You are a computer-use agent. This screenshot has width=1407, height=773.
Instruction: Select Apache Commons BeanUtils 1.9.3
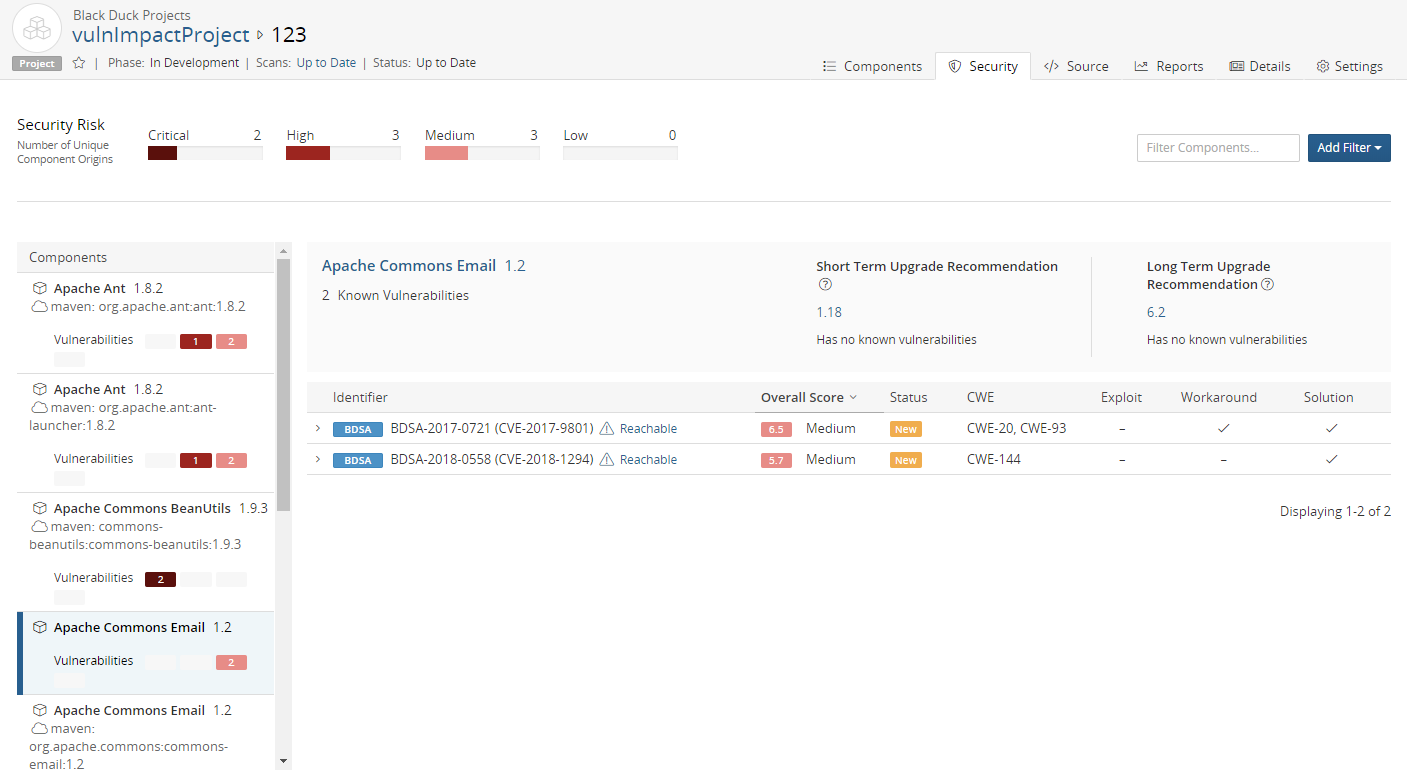(146, 552)
